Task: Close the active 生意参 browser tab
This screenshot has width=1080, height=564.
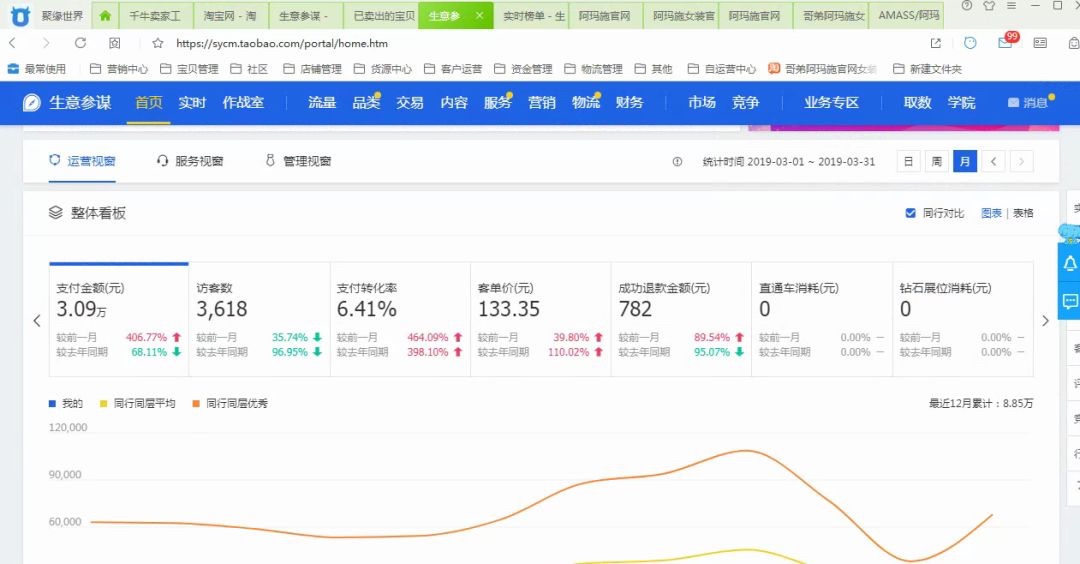Action: click(x=479, y=15)
